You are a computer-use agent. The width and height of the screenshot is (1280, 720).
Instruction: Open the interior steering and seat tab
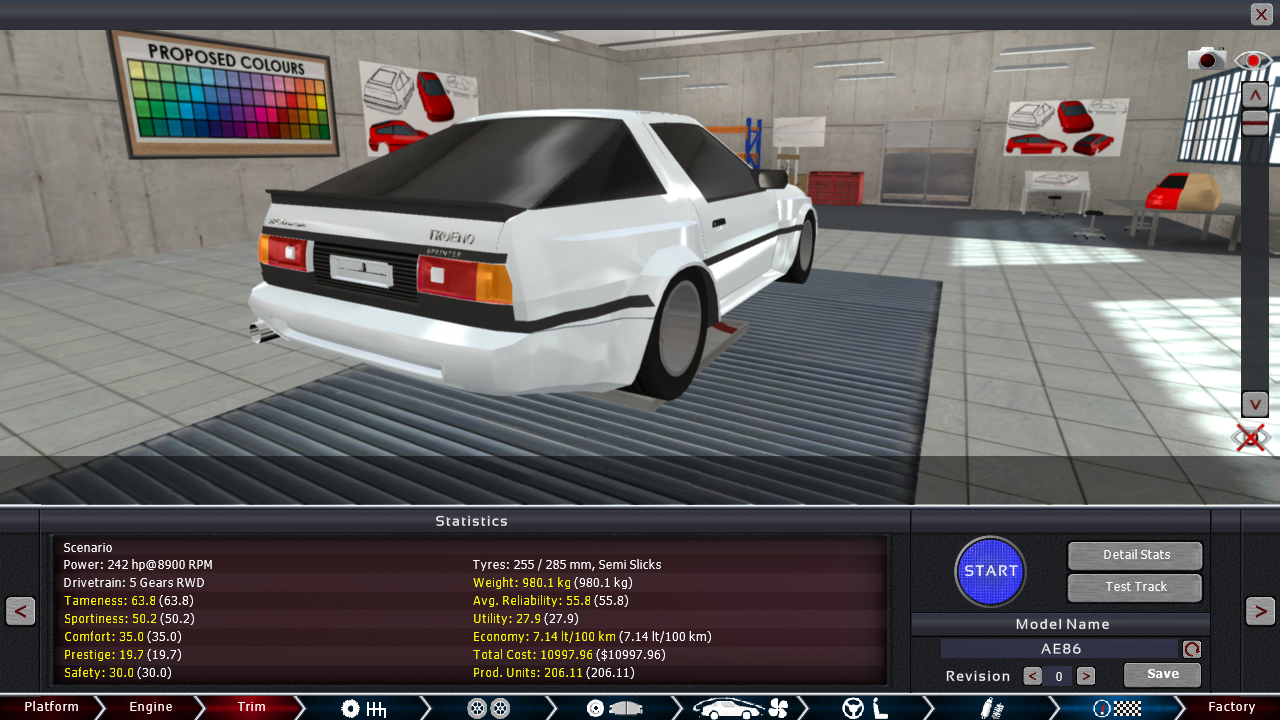(x=865, y=708)
